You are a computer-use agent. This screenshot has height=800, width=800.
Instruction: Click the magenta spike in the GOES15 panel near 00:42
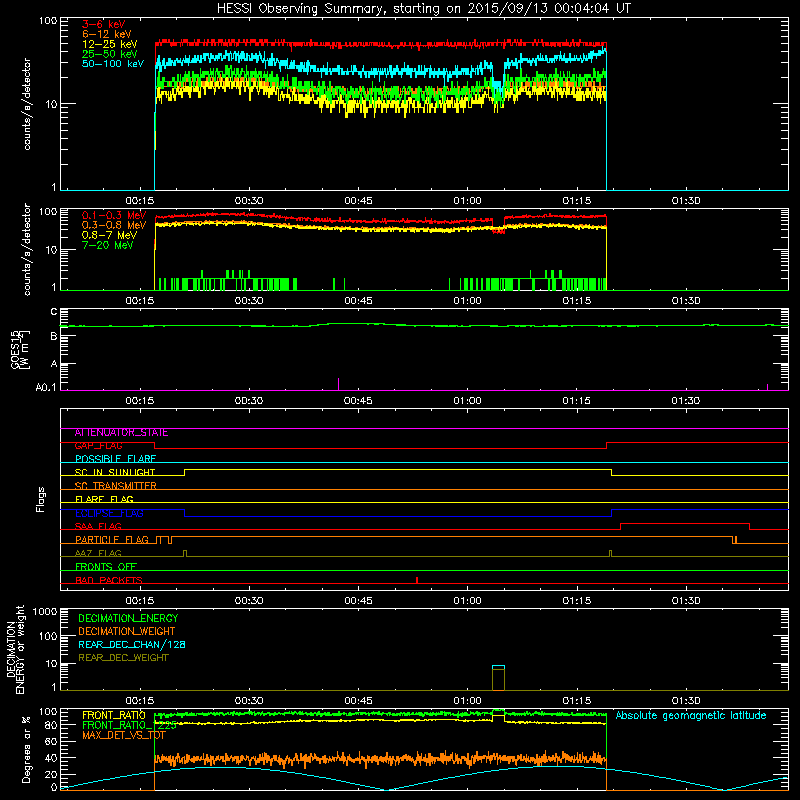(x=339, y=384)
